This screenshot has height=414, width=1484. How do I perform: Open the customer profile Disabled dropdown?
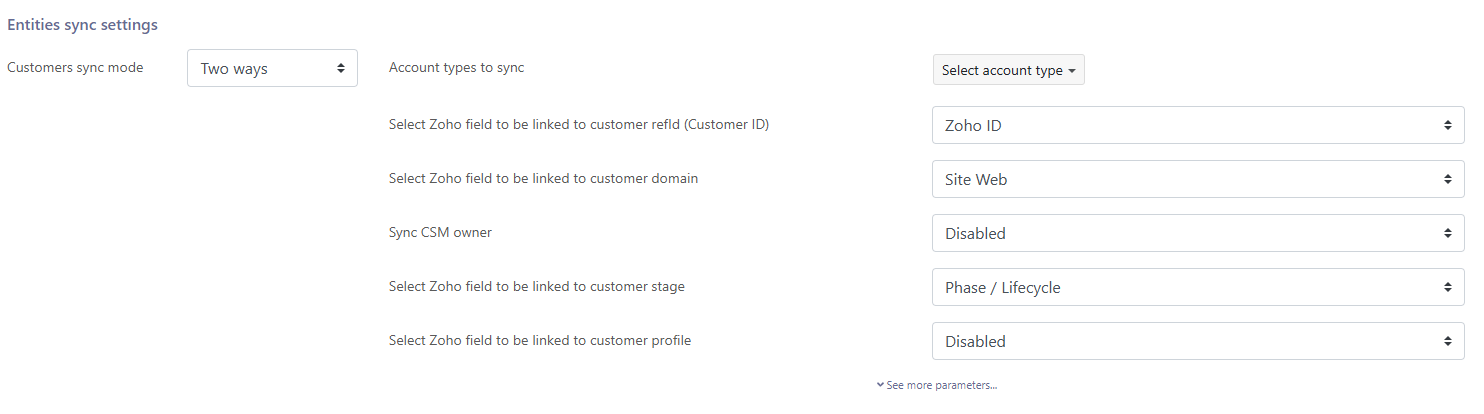[1197, 341]
